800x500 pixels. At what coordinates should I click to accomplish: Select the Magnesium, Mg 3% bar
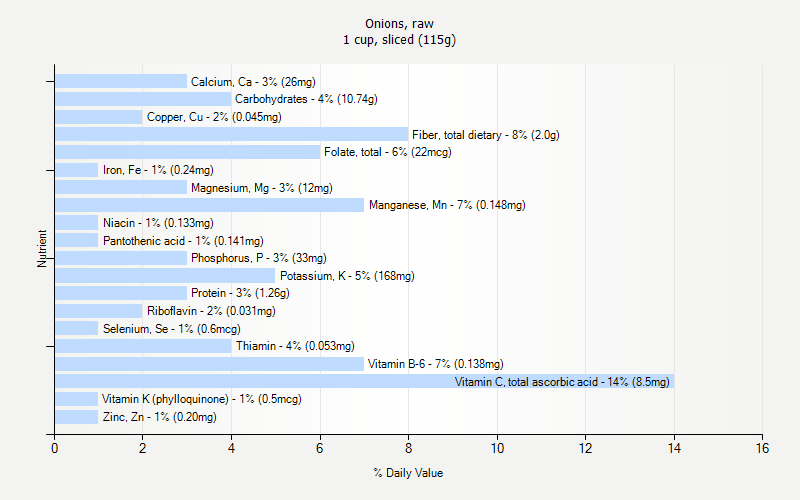tap(121, 187)
